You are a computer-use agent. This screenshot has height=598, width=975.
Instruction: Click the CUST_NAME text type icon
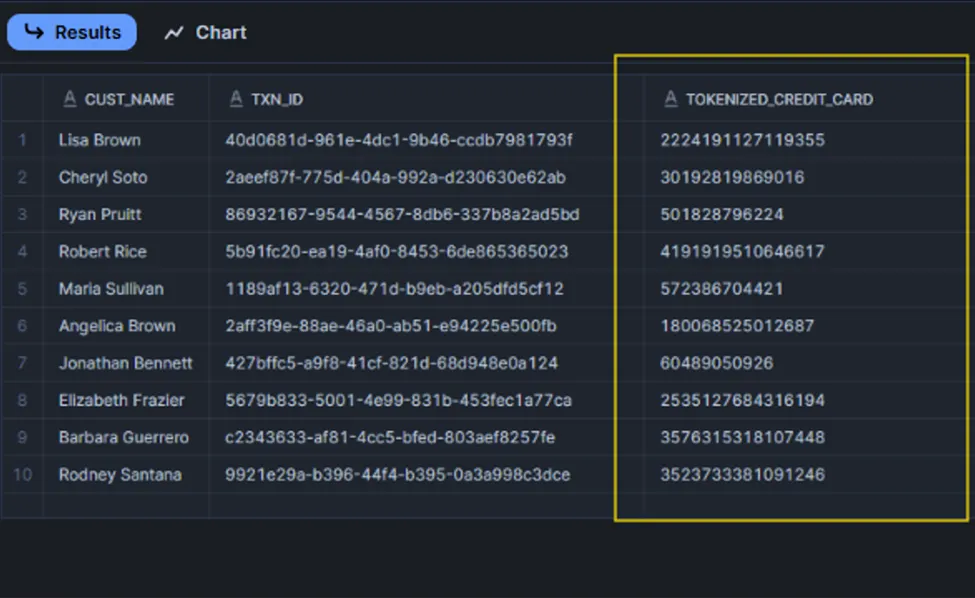(69, 99)
